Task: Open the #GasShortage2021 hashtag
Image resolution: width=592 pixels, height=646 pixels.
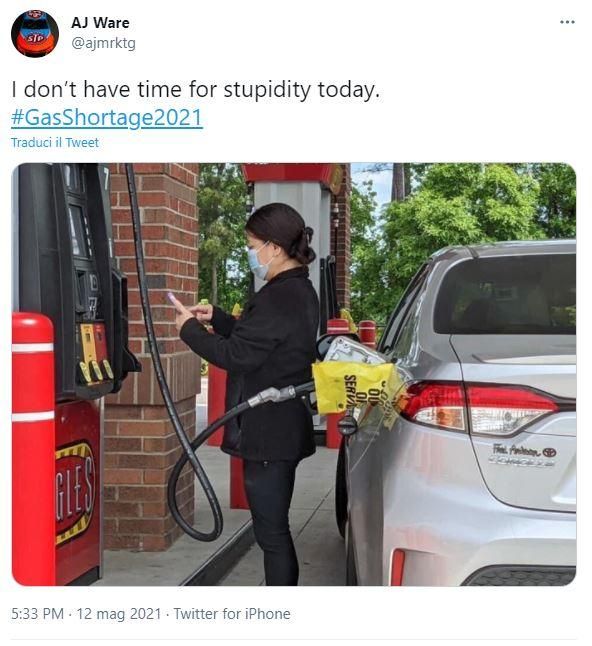Action: click(107, 117)
